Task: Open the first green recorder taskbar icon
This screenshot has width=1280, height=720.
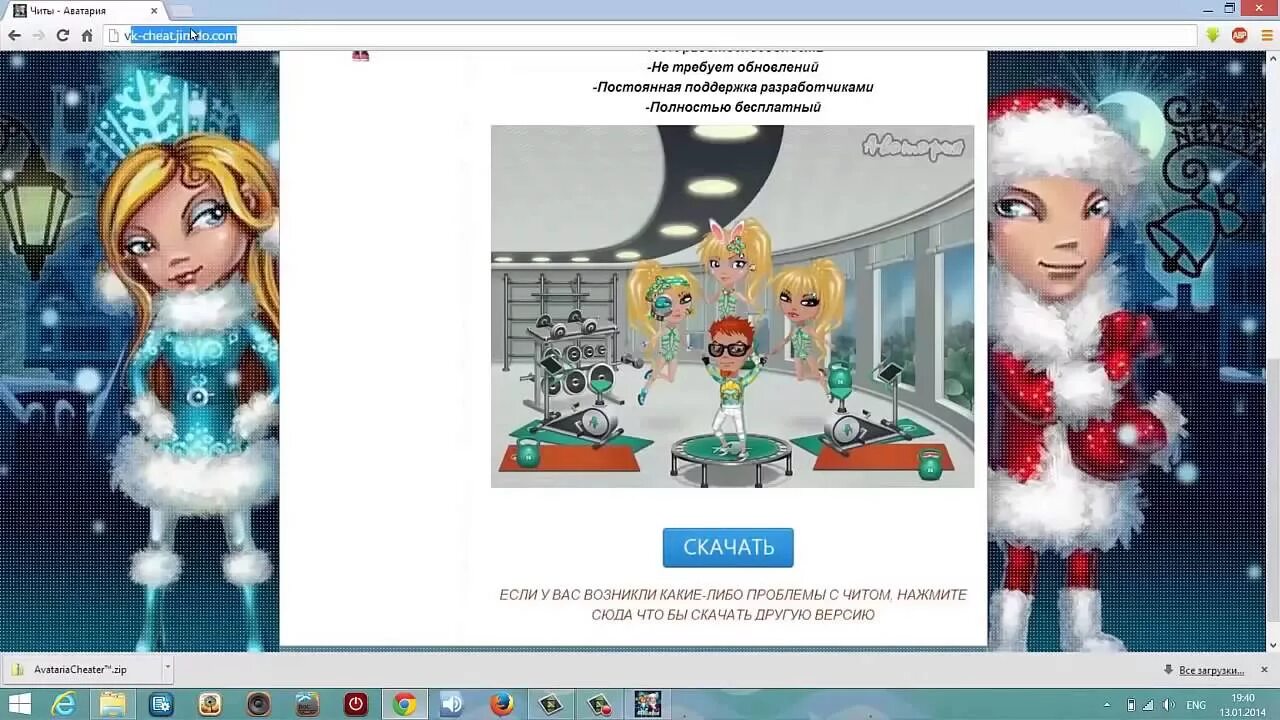Action: point(550,704)
